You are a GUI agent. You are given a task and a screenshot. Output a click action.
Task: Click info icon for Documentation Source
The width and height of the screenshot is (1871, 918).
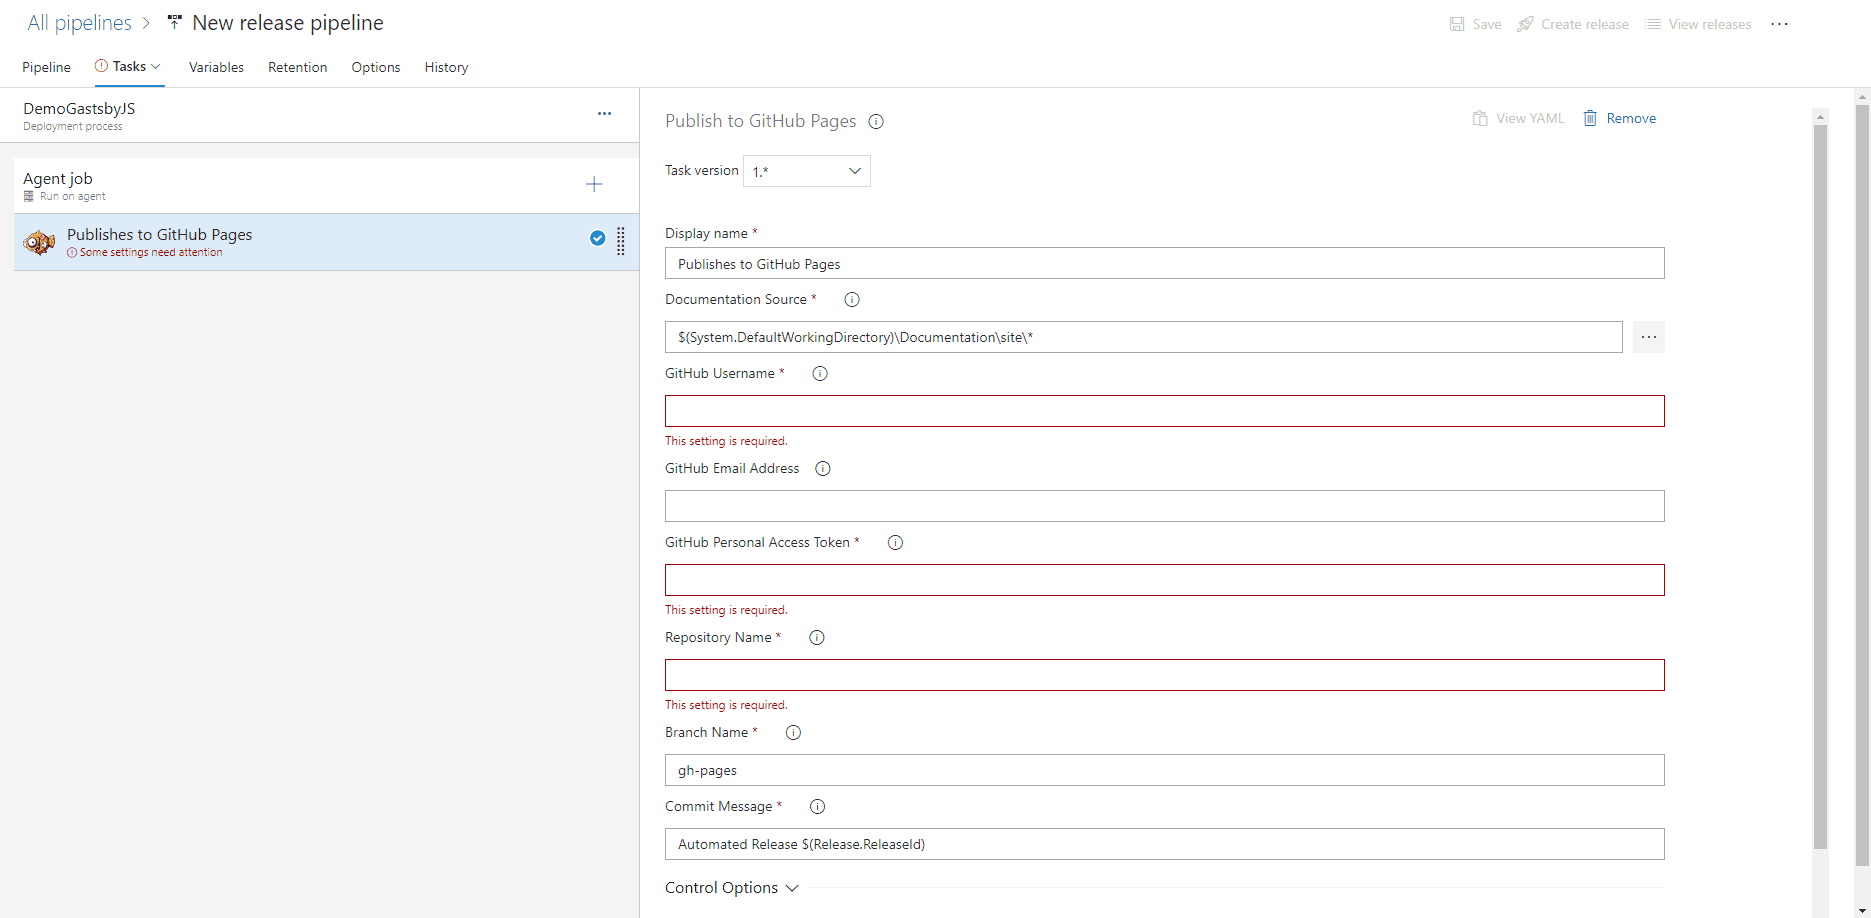point(852,299)
